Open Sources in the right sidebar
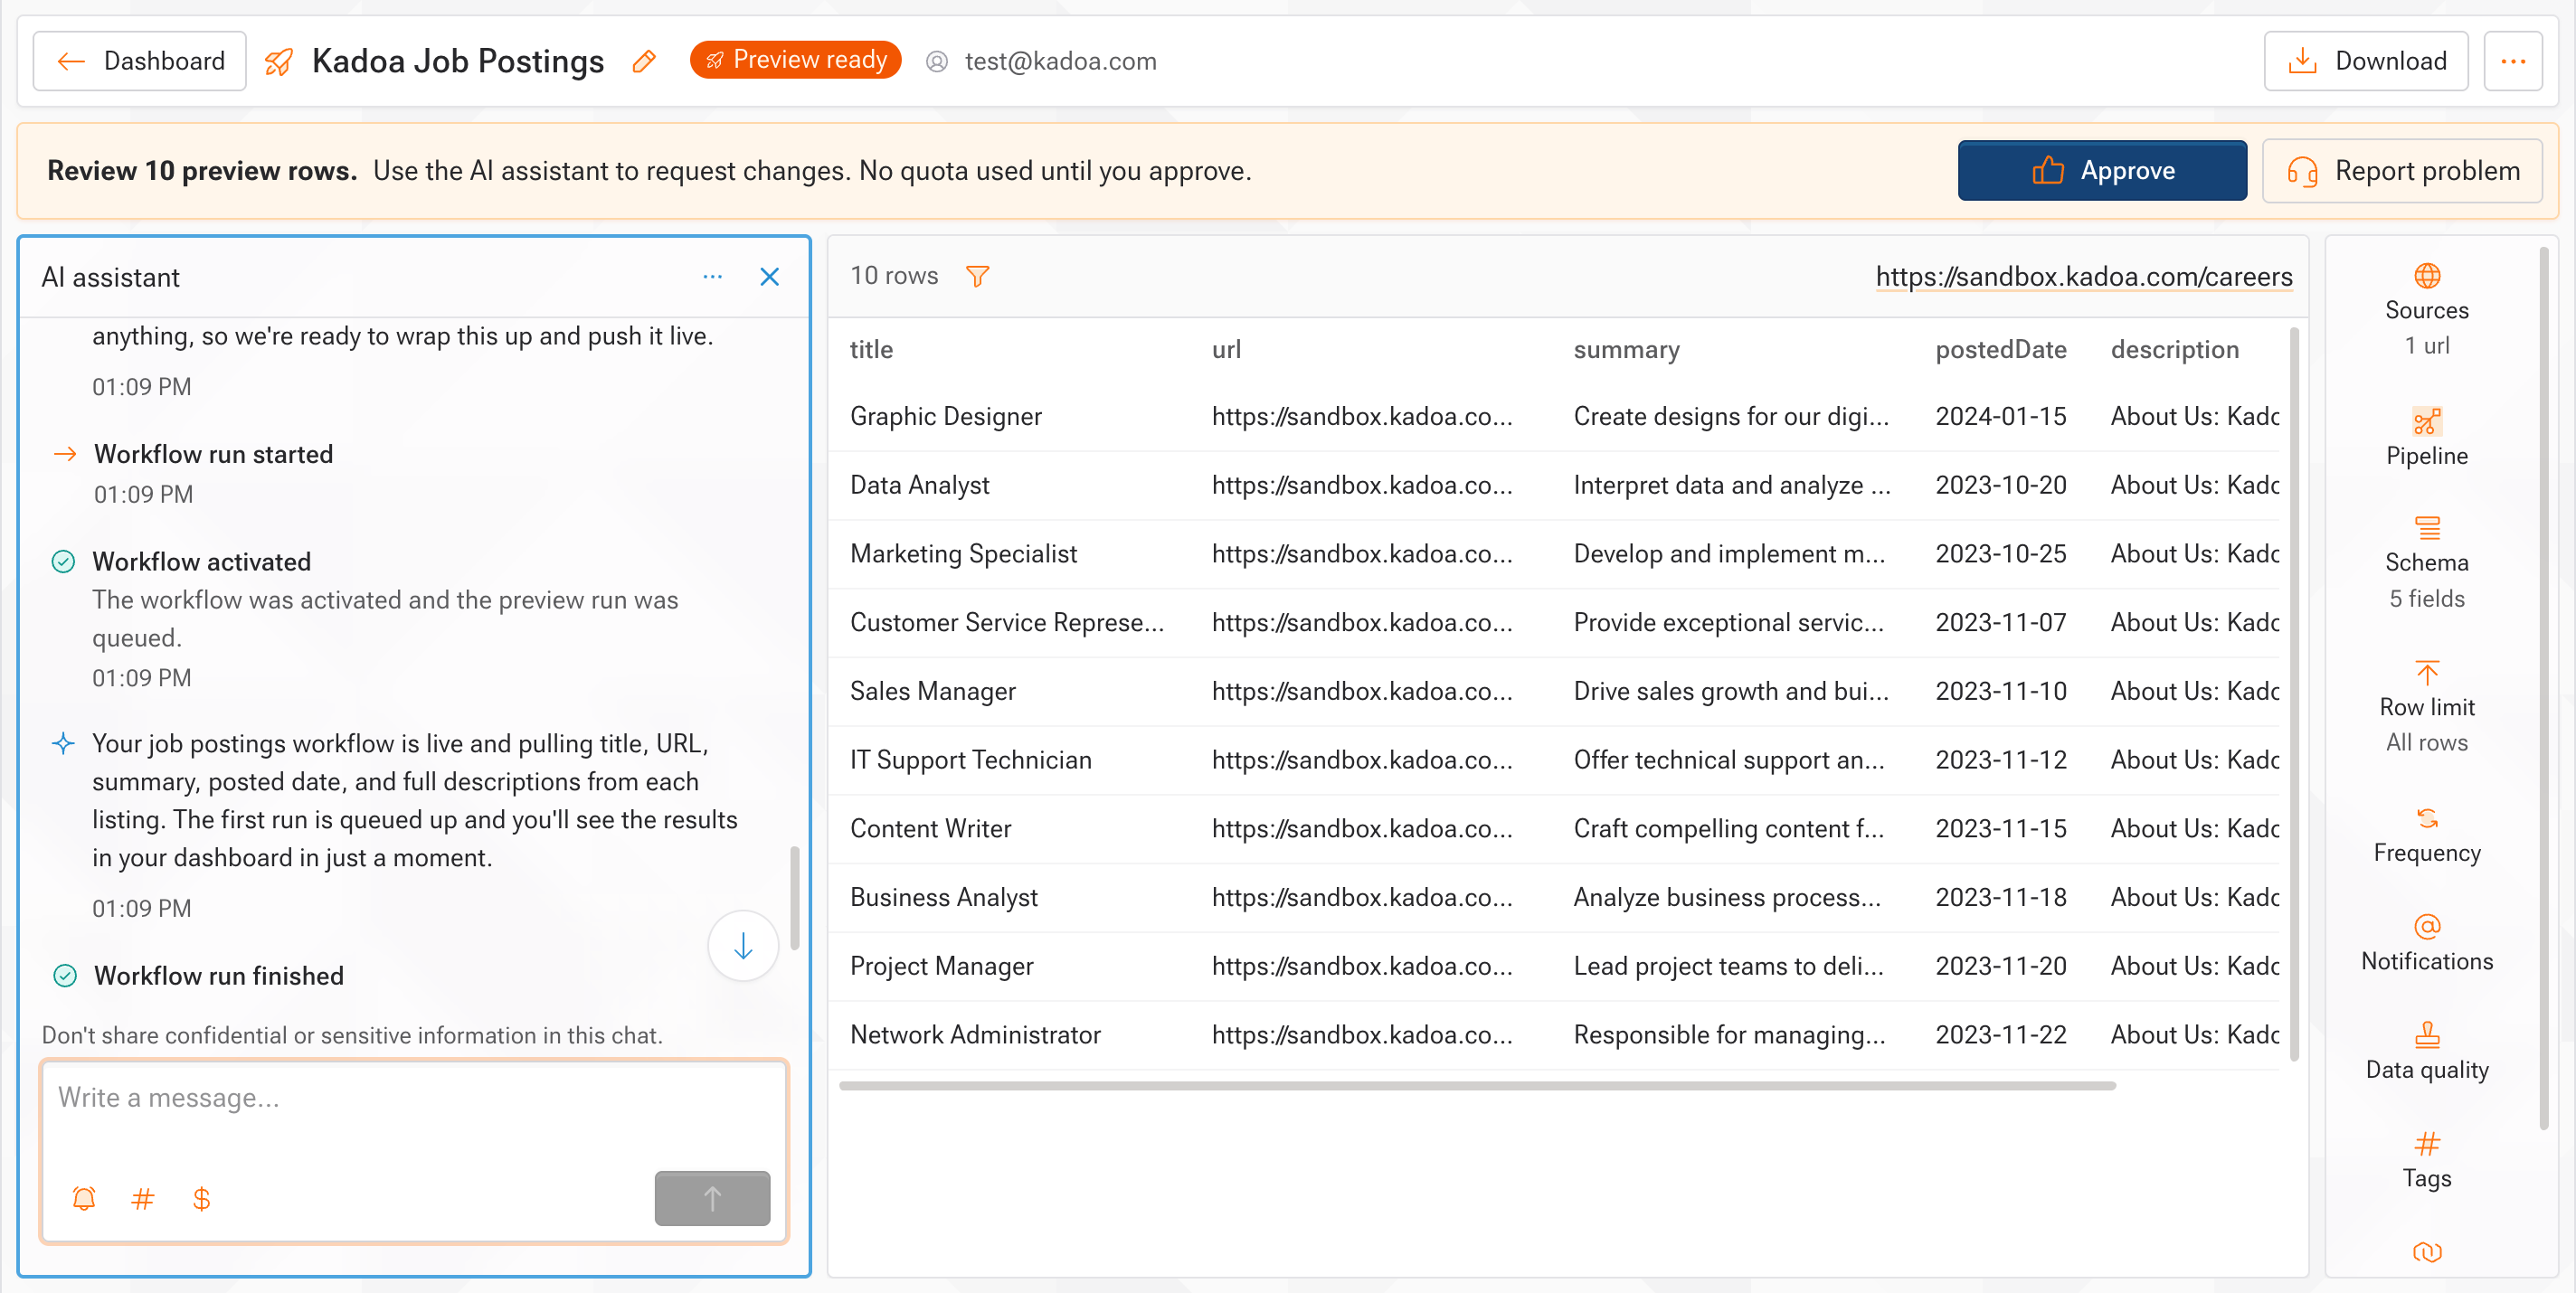Image resolution: width=2576 pixels, height=1293 pixels. pos(2426,309)
